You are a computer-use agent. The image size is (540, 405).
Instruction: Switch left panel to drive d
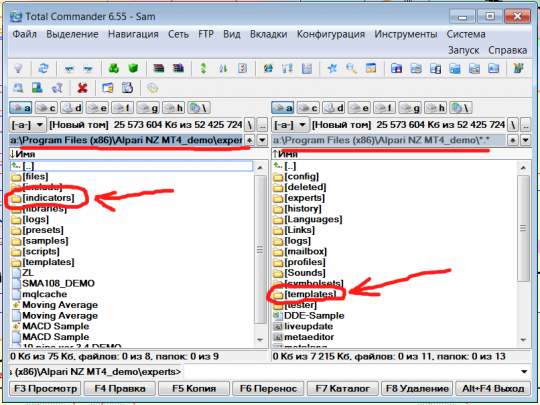[x=72, y=108]
